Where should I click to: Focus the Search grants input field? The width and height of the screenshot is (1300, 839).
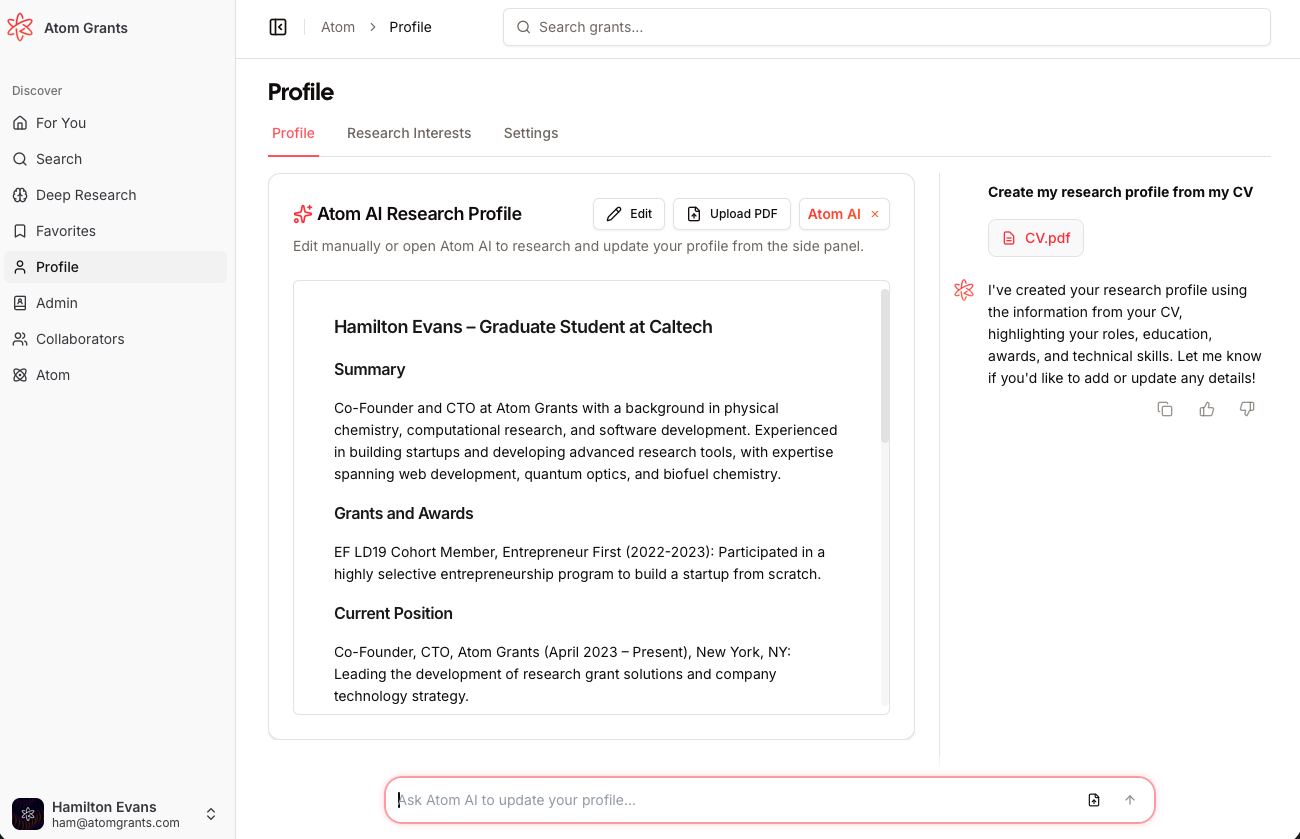click(x=886, y=27)
